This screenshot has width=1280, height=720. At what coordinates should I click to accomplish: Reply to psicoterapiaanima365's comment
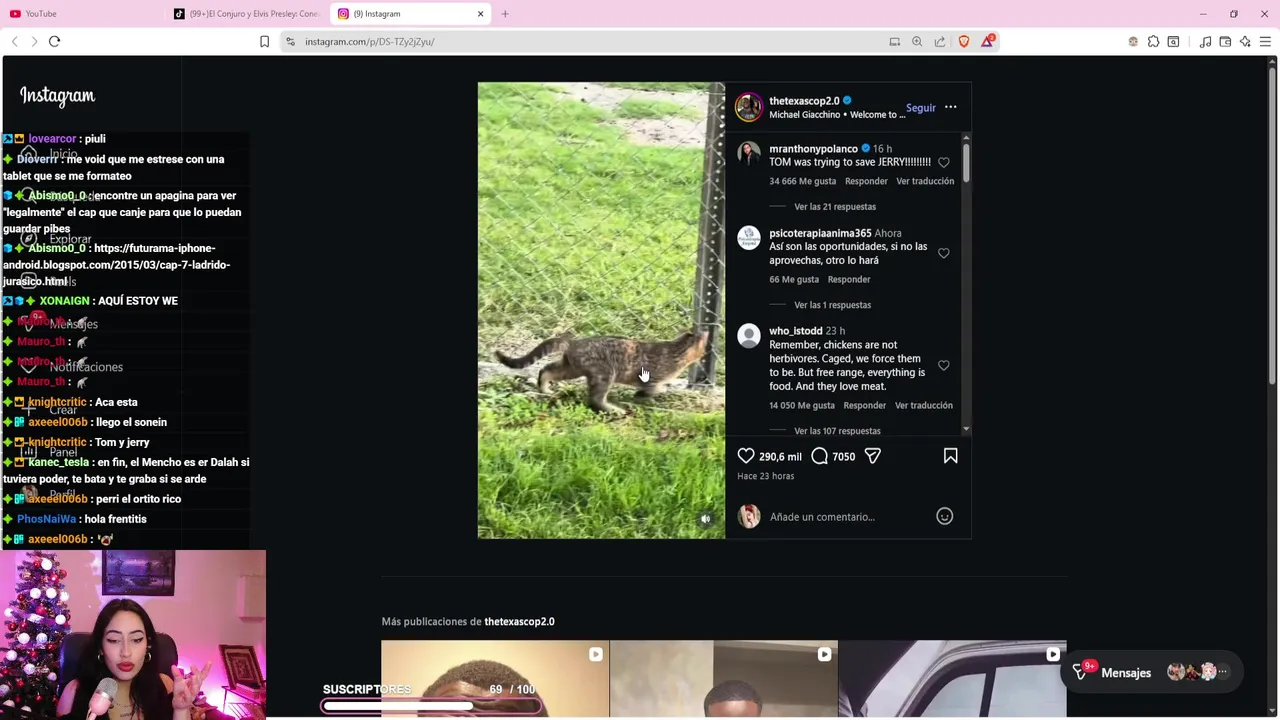point(849,279)
